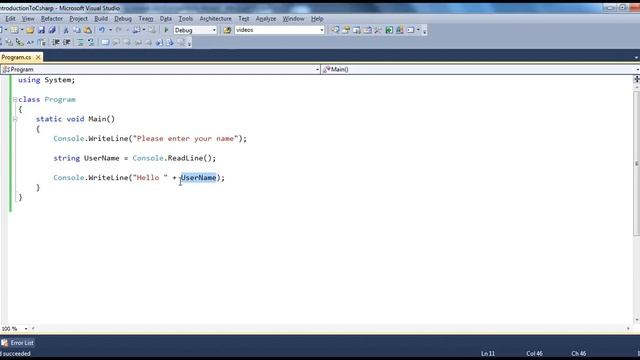The width and height of the screenshot is (640, 360).
Task: Open standard toolbar overflow options arrow
Action: point(424,31)
